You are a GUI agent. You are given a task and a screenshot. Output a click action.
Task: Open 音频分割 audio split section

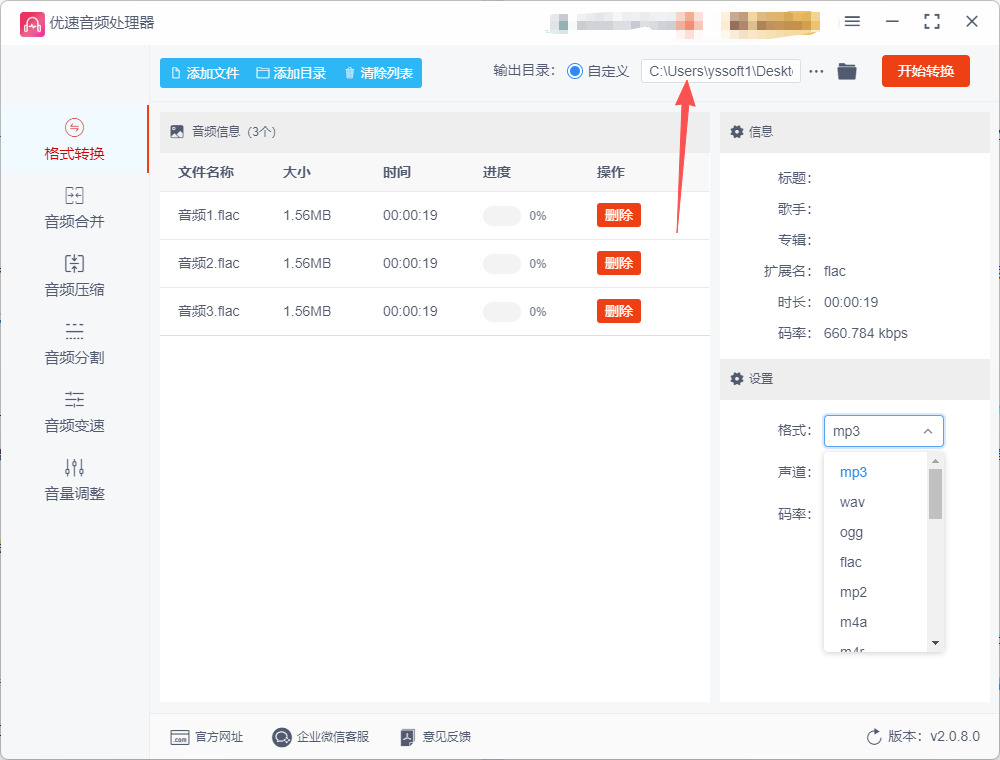74,344
